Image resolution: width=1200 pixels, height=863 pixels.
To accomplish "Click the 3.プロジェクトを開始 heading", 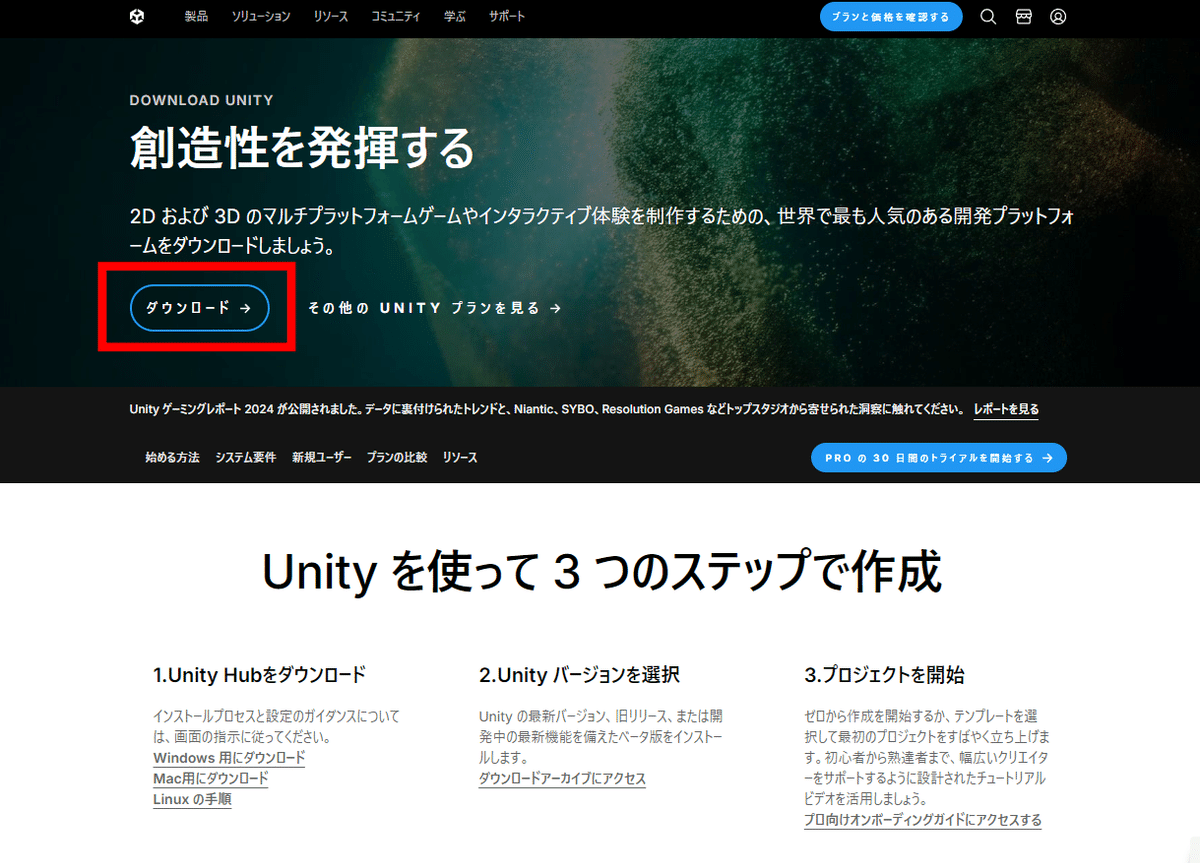I will coord(884,675).
